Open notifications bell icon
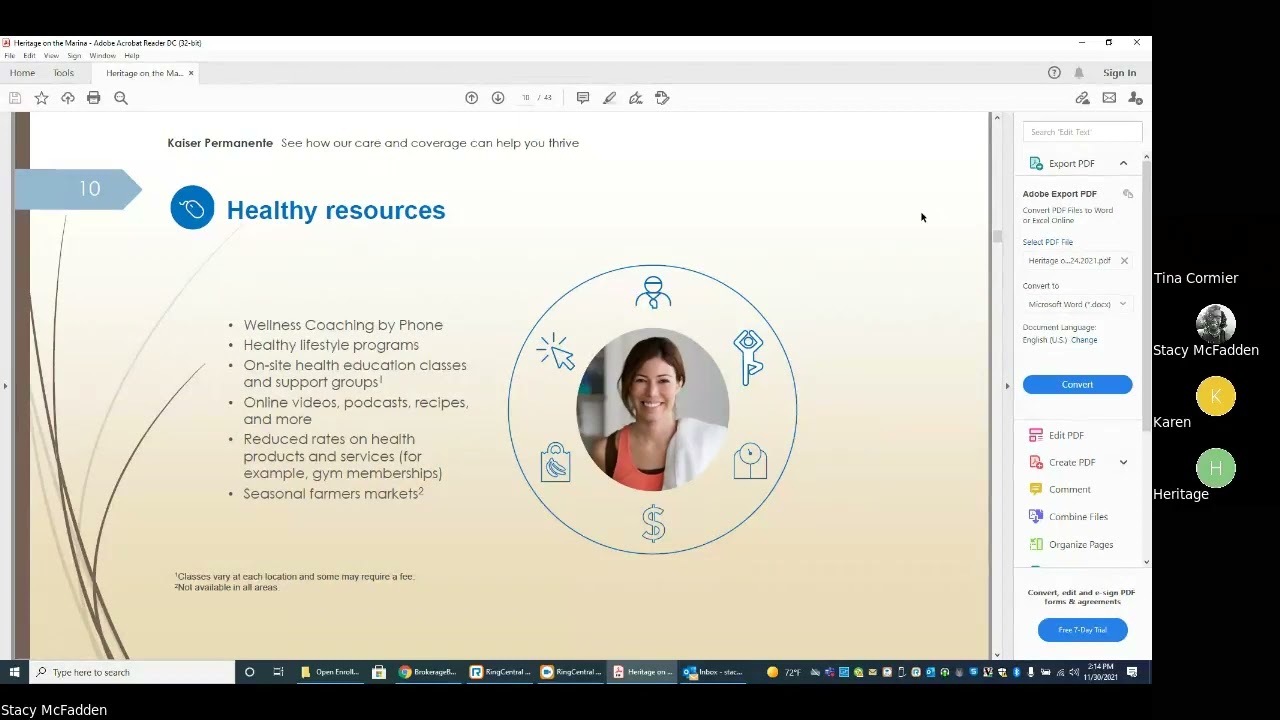Screen dimensions: 1280x720 point(1079,73)
